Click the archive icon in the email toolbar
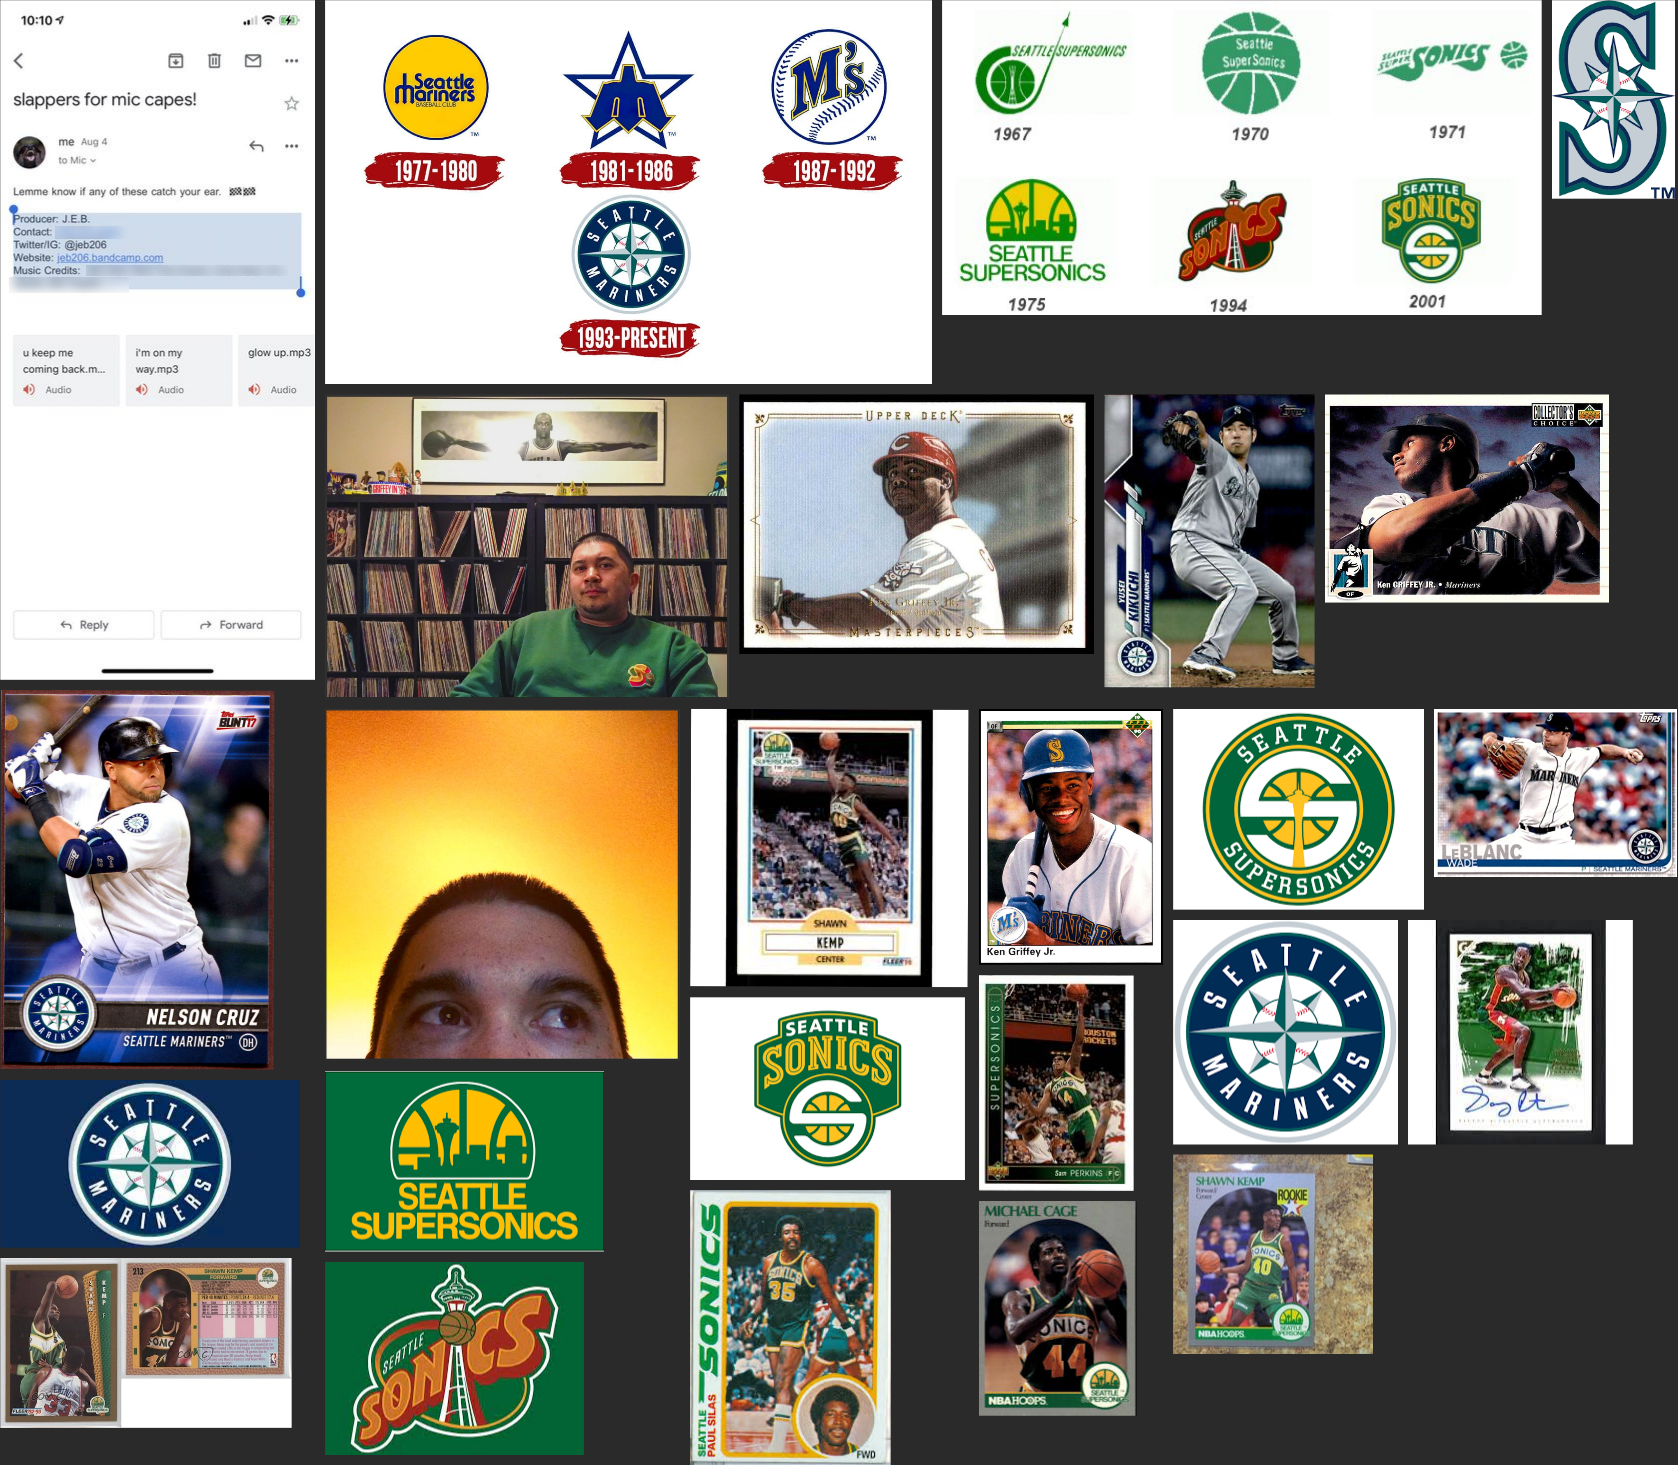Image resolution: width=1678 pixels, height=1465 pixels. [175, 61]
